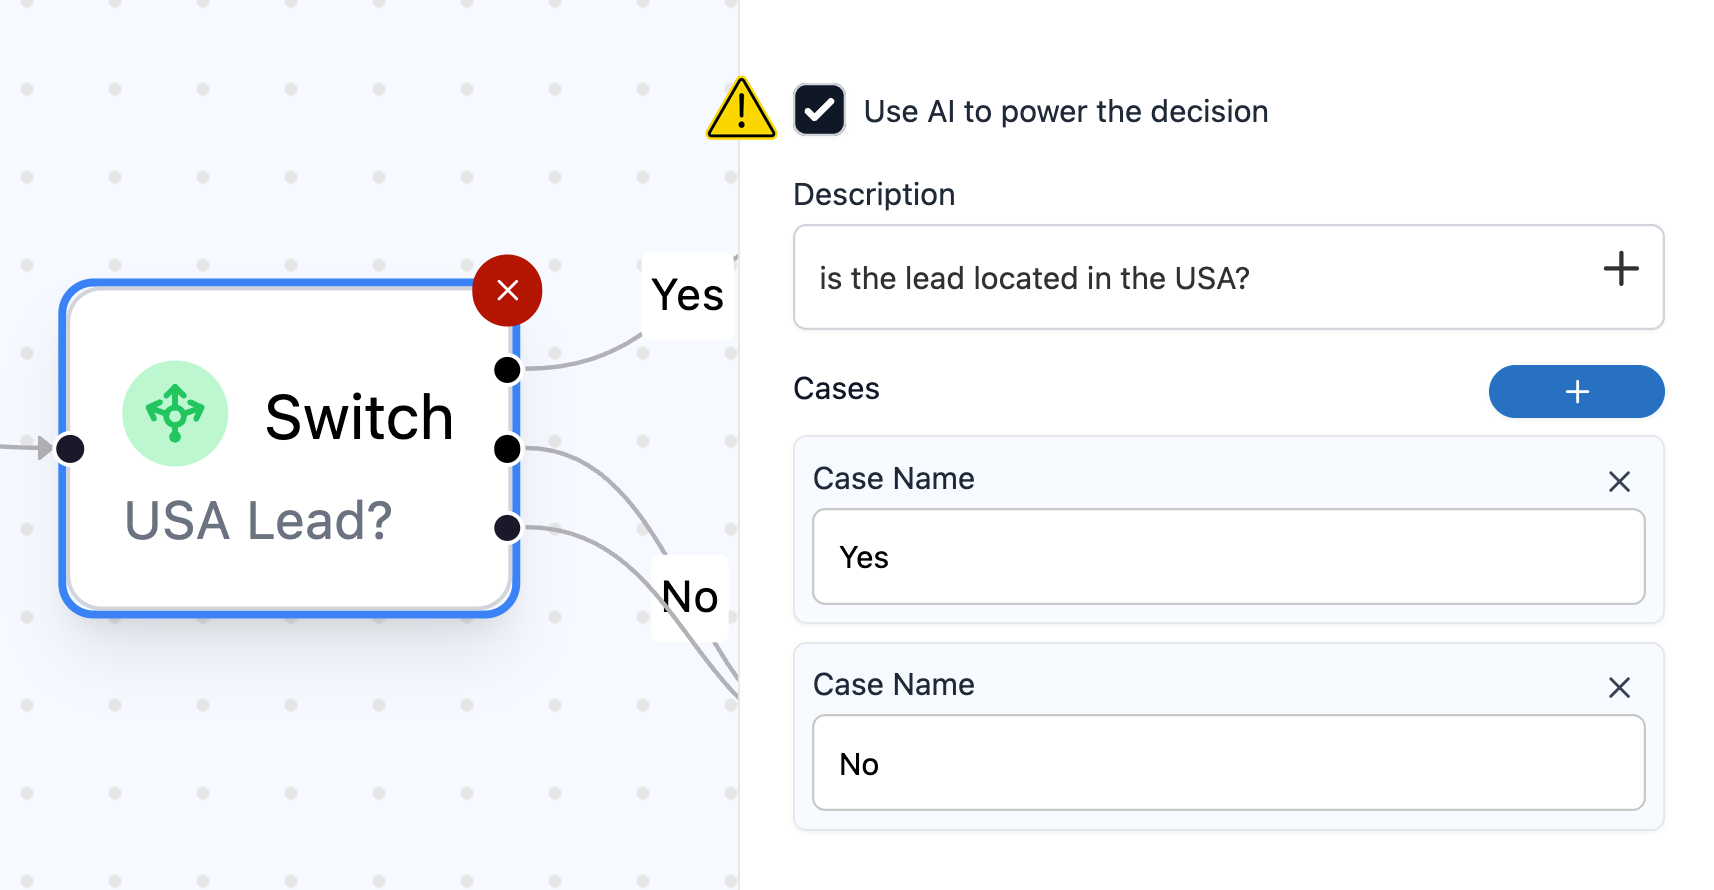
Task: Remove the No case with X
Action: 1619,688
